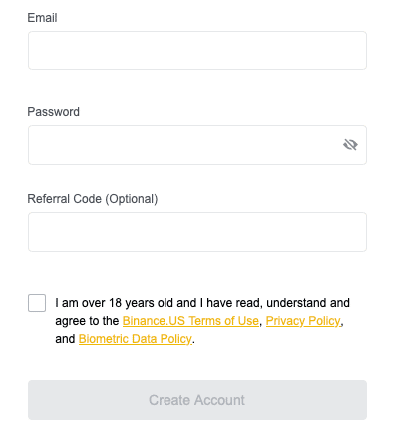This screenshot has width=397, height=426.
Task: View Terms of Use via yellow hyperlink
Action: 191,321
